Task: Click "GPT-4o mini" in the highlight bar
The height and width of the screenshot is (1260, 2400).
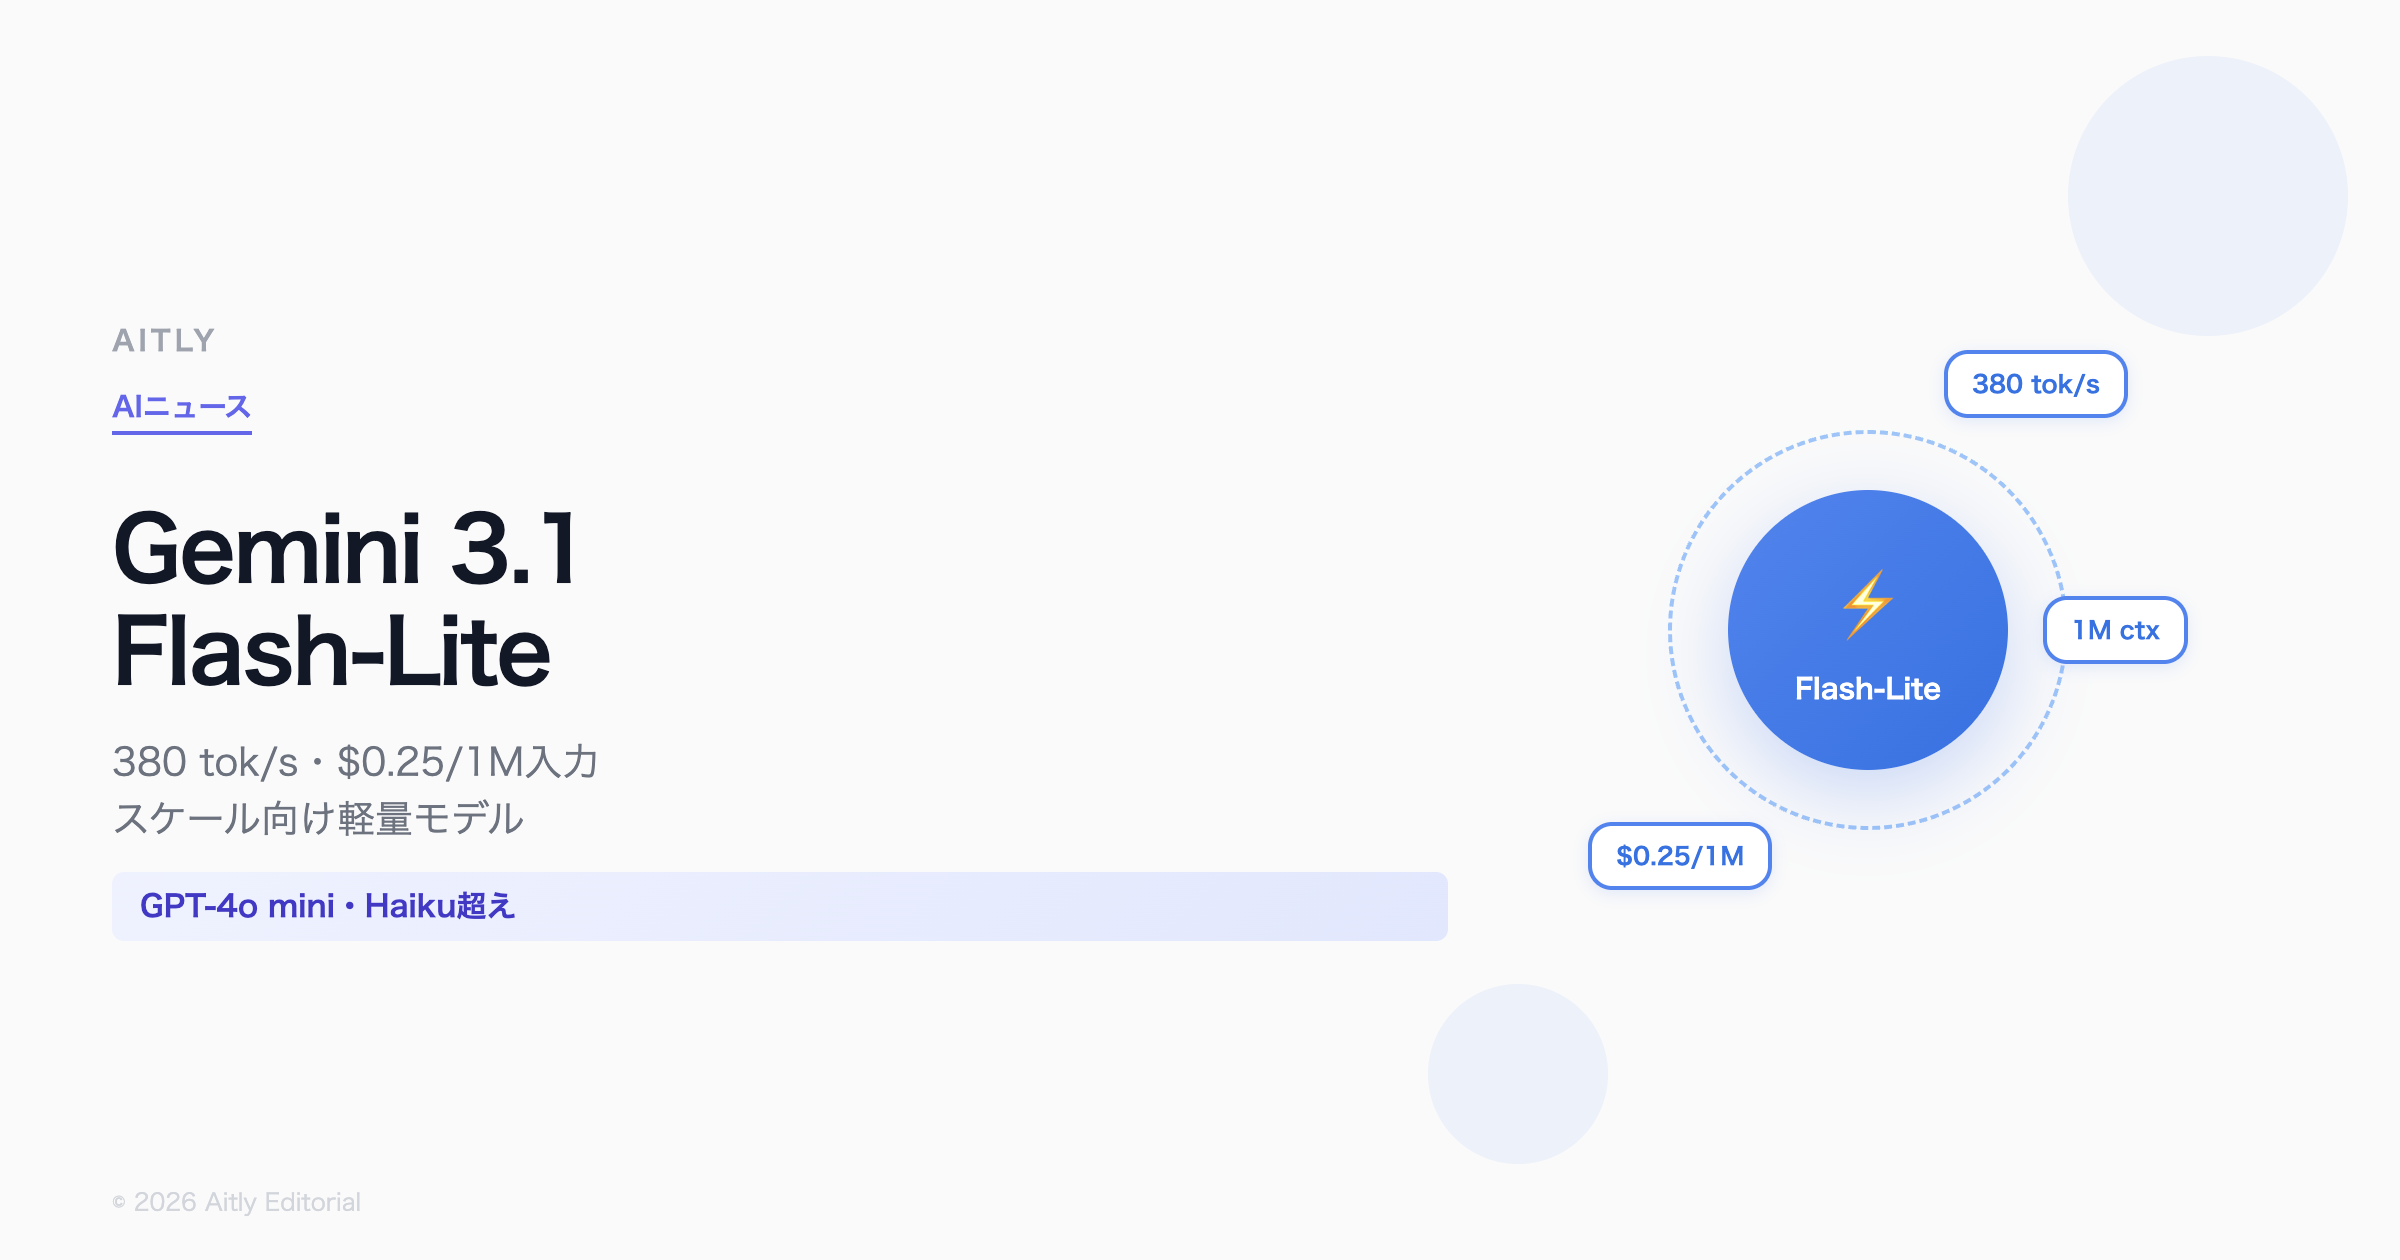Action: 237,906
